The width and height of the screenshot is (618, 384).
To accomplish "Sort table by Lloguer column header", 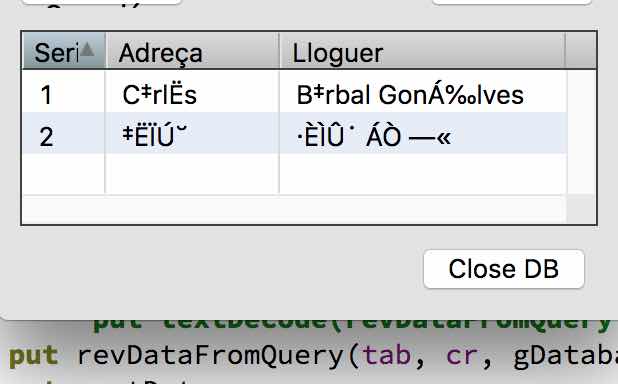I will click(x=423, y=51).
